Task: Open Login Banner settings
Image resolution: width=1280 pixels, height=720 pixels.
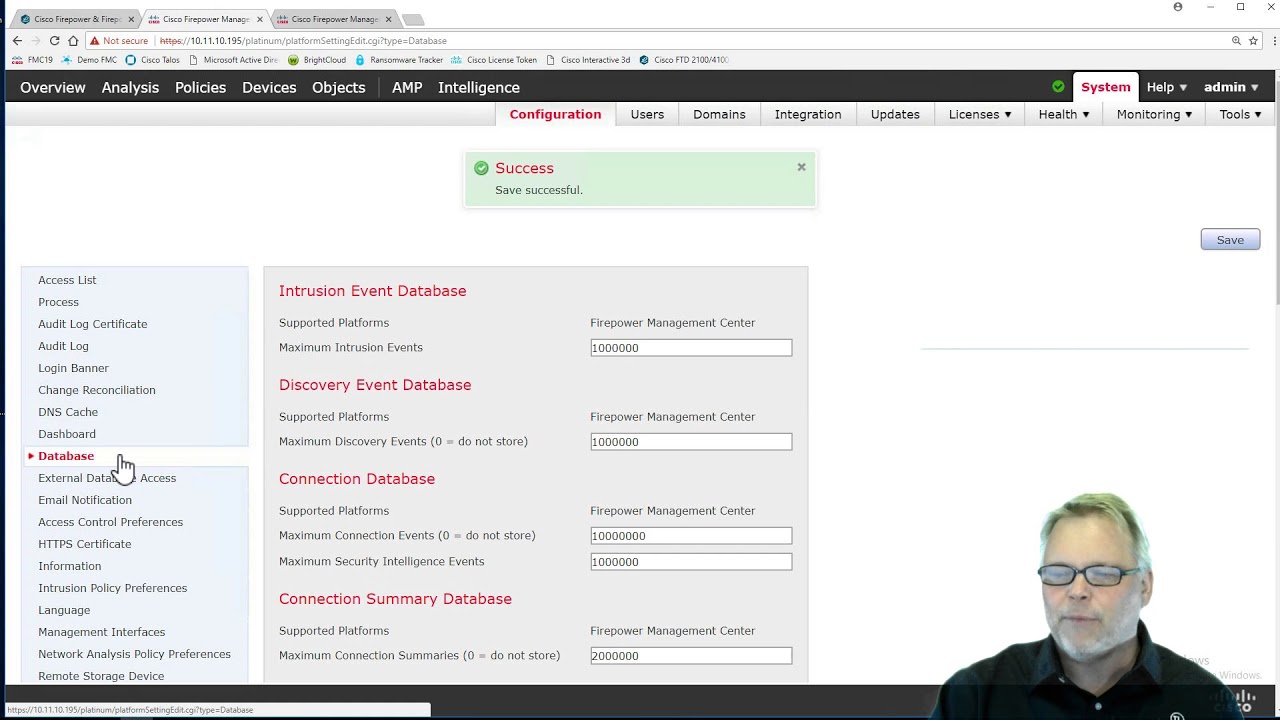Action: (73, 368)
